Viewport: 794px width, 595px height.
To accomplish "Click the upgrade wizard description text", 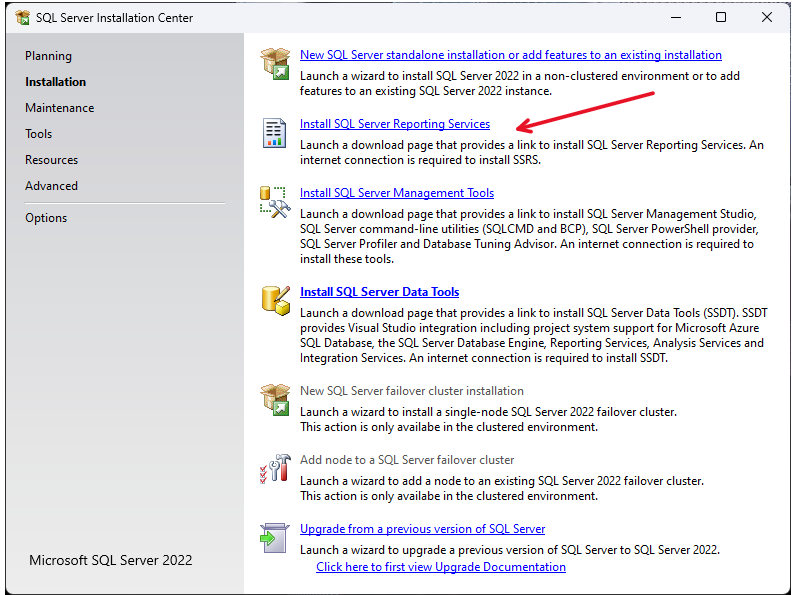I will (510, 549).
